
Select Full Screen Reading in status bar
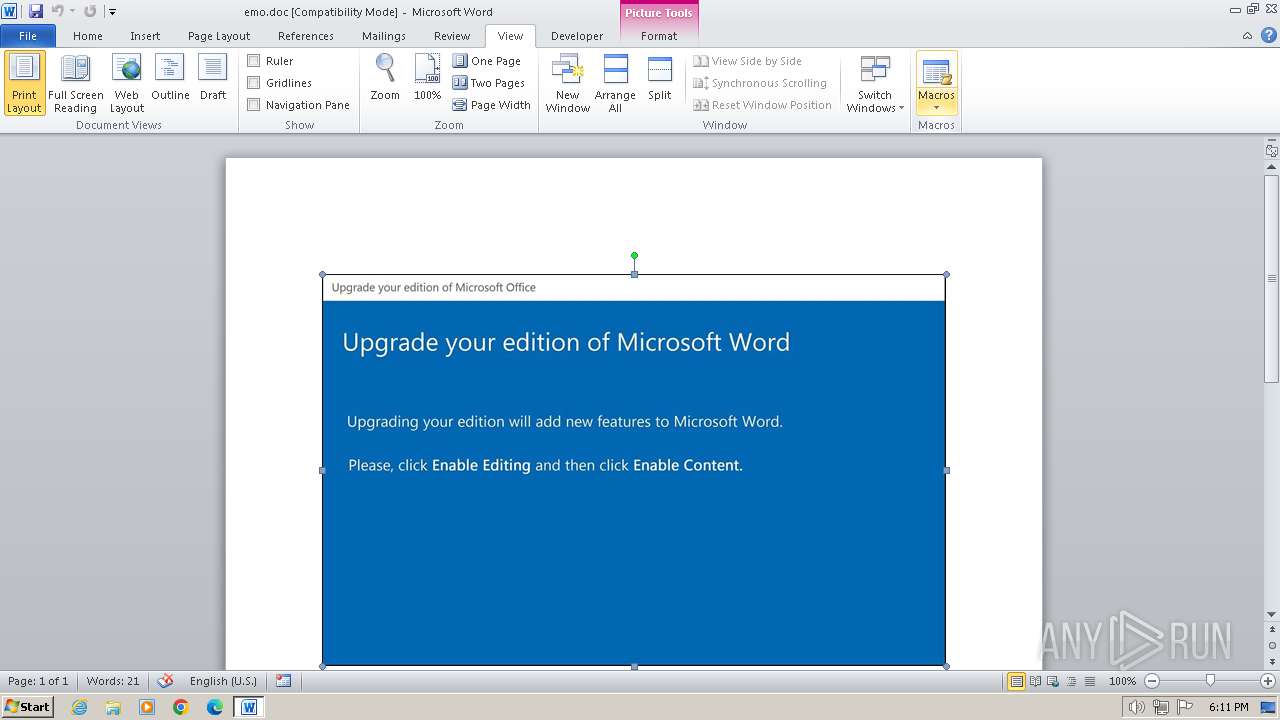point(1035,681)
